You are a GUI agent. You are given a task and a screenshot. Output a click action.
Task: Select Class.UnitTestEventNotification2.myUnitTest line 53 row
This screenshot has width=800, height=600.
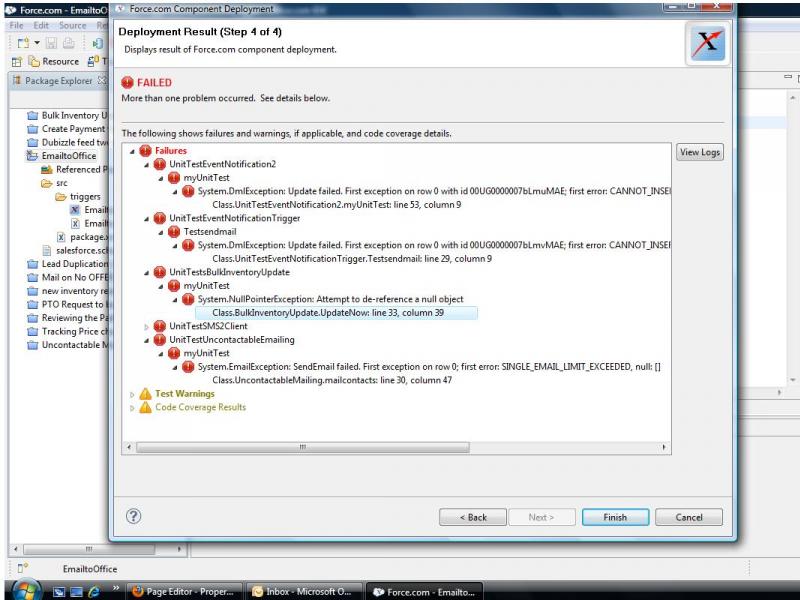pos(337,205)
